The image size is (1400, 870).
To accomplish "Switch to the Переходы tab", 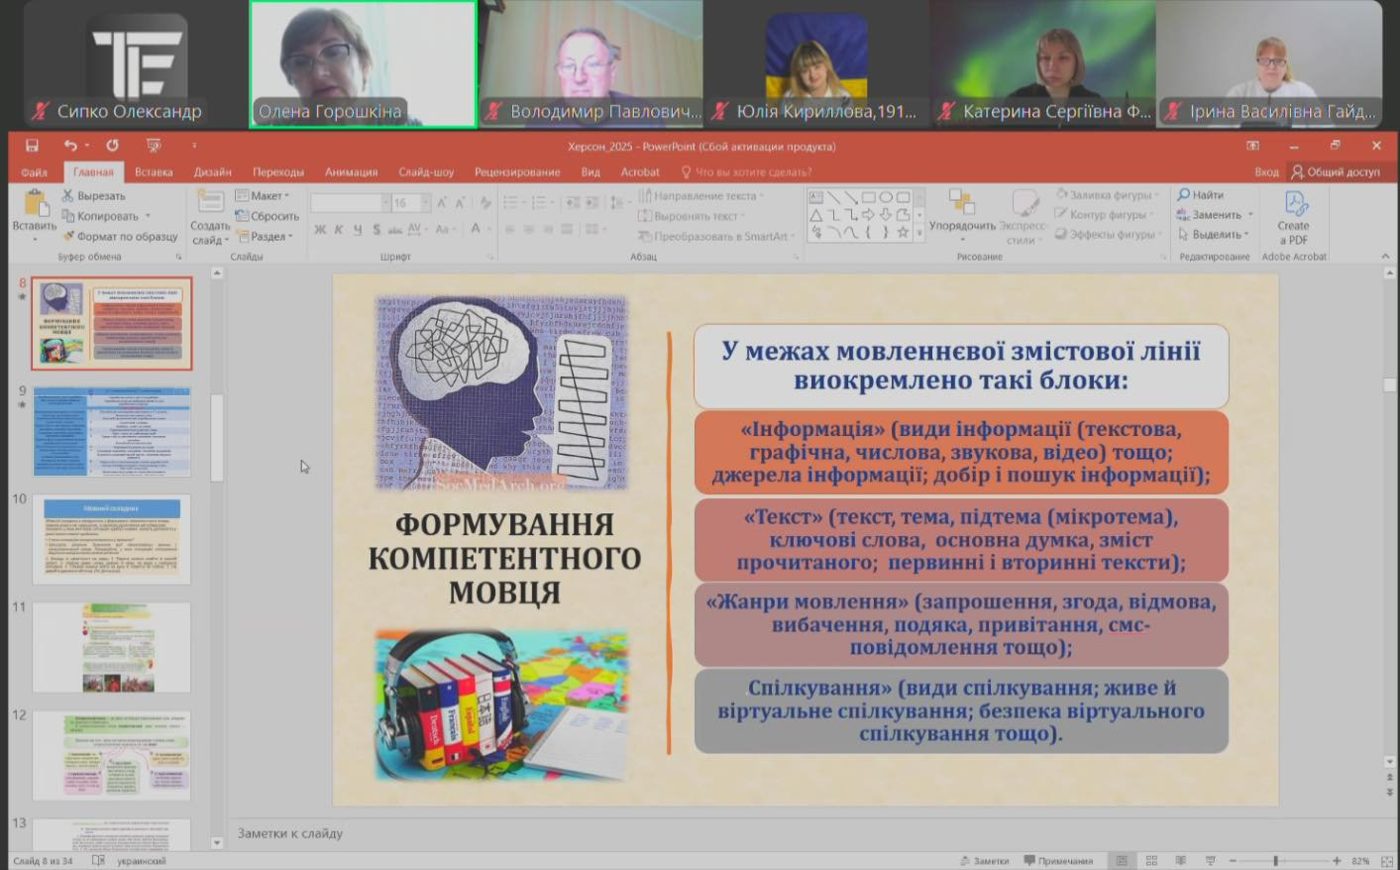I will (278, 172).
